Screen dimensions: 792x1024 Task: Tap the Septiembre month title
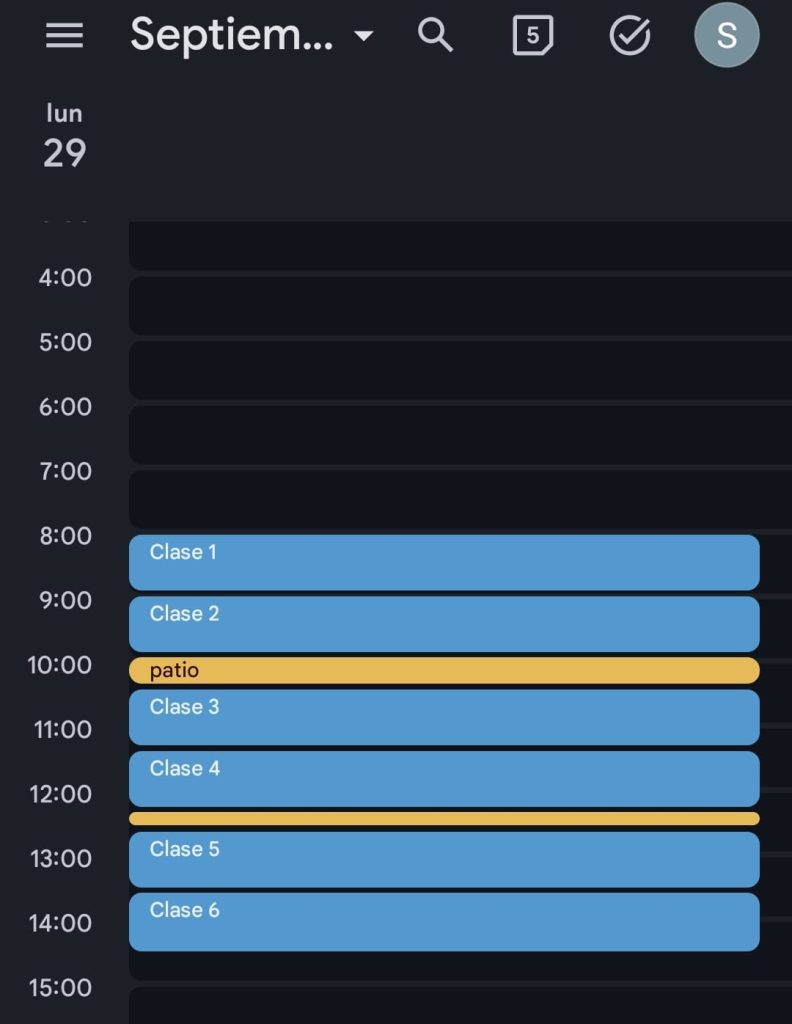click(232, 36)
